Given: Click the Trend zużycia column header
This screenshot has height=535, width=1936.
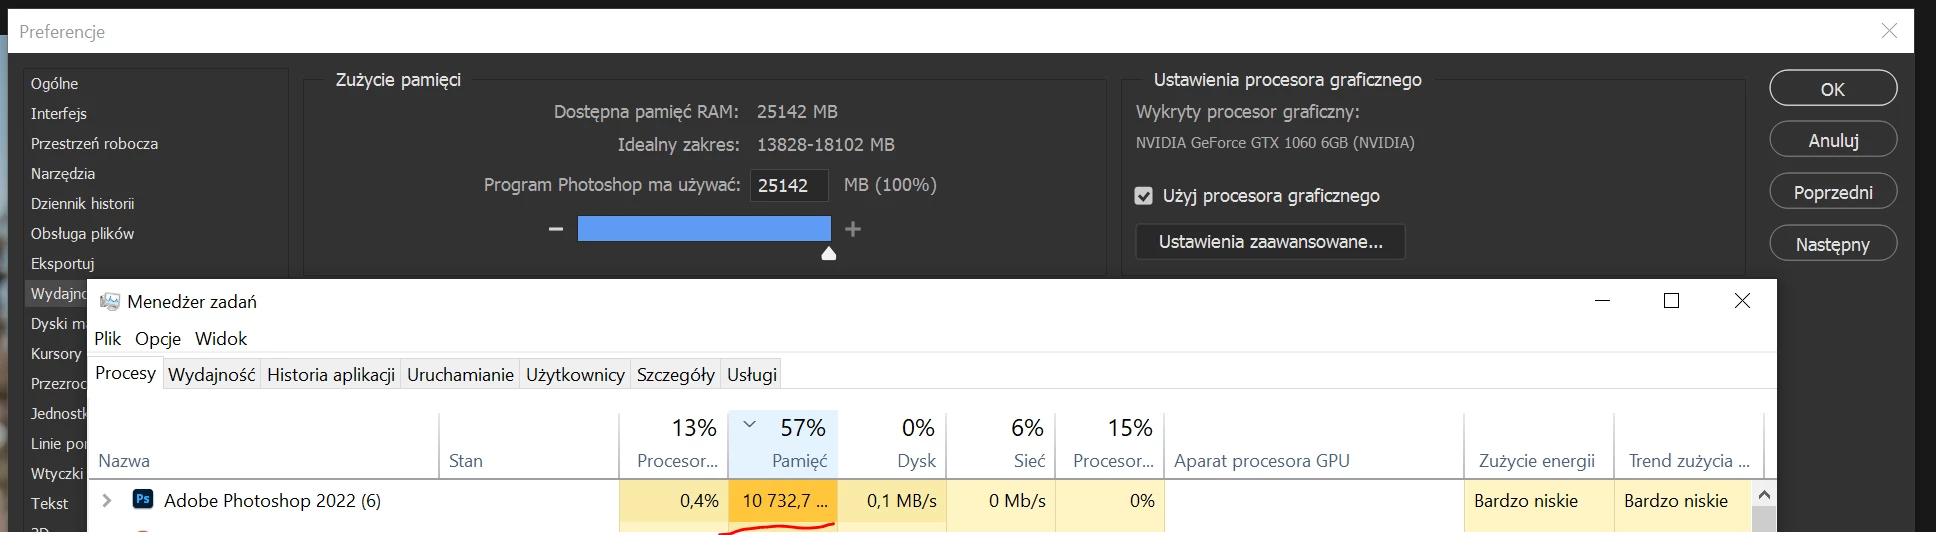Looking at the screenshot, I should (x=1689, y=445).
